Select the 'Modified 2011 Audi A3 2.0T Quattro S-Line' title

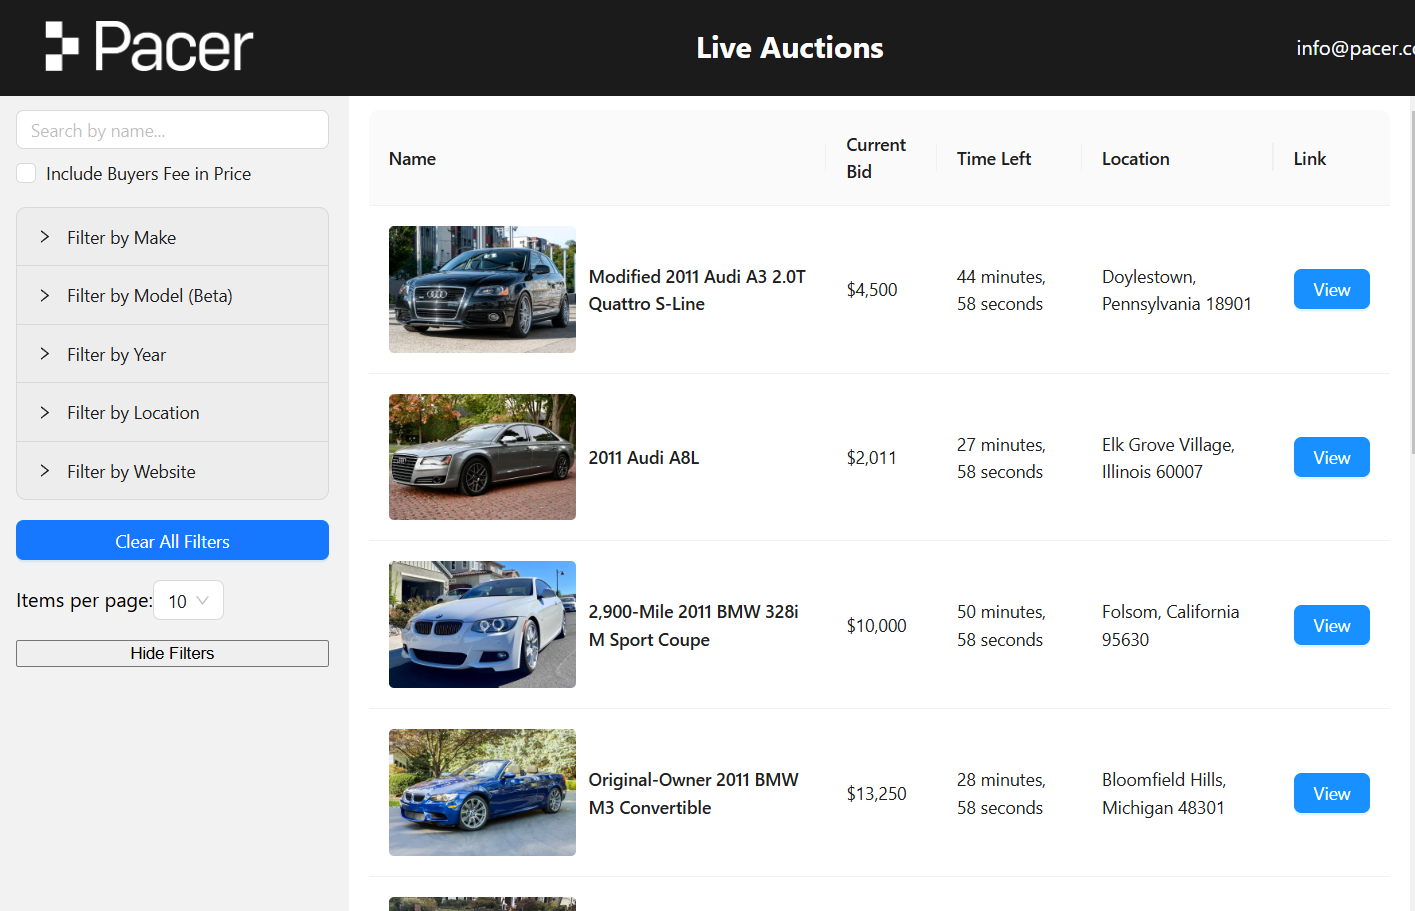point(697,290)
